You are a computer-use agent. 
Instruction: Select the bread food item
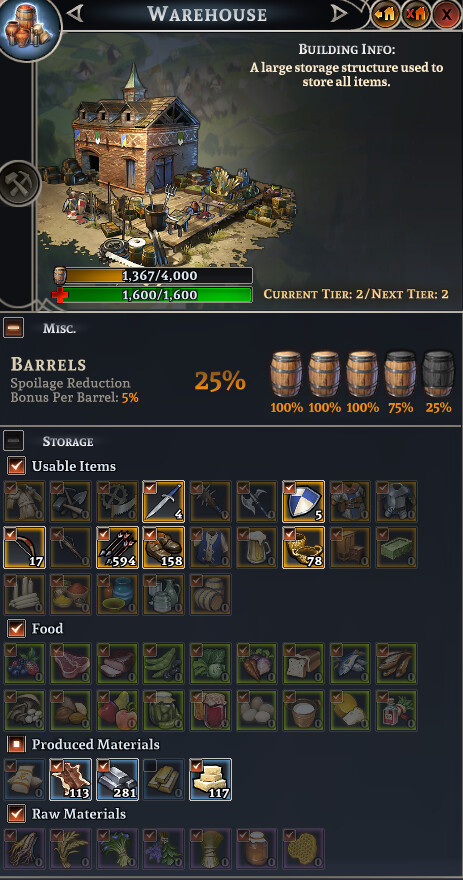pos(304,663)
